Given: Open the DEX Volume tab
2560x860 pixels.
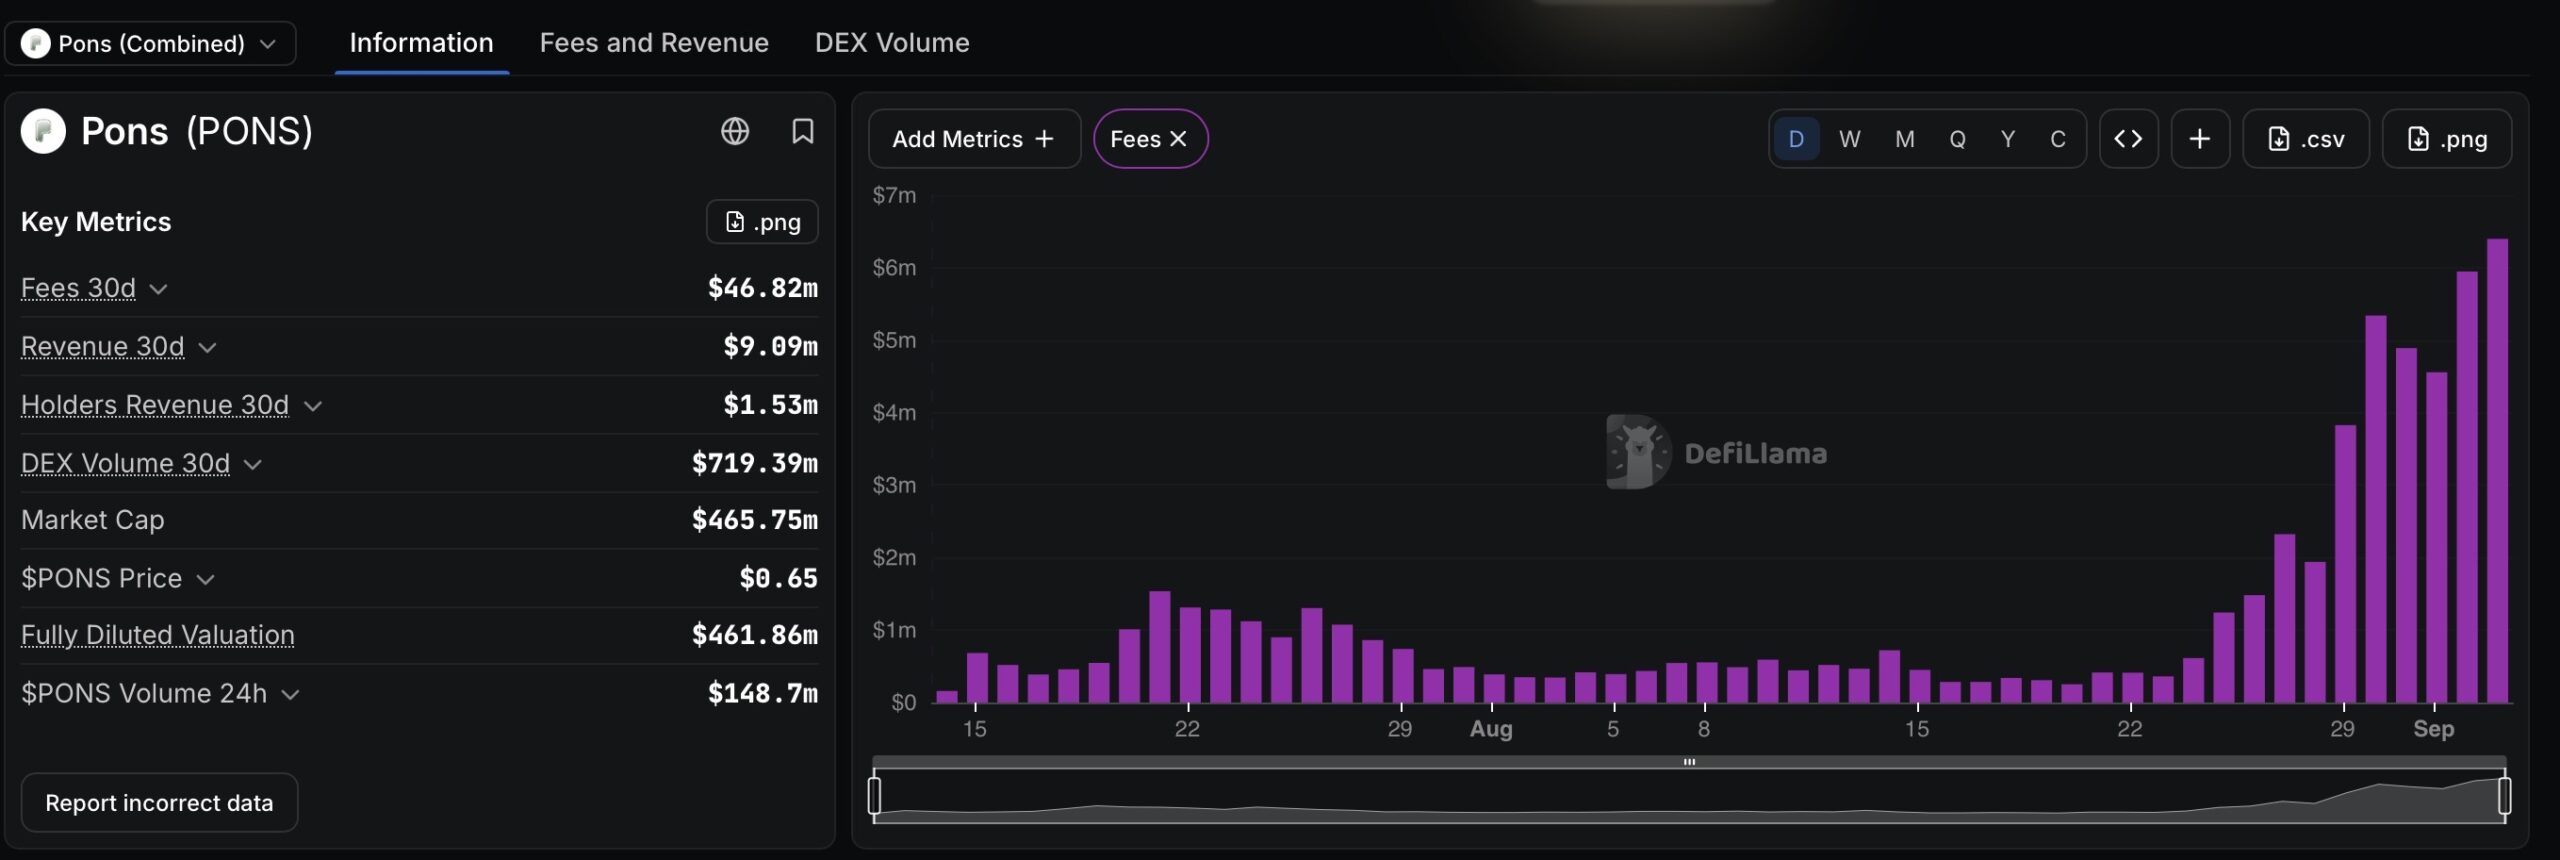Looking at the screenshot, I should [892, 43].
